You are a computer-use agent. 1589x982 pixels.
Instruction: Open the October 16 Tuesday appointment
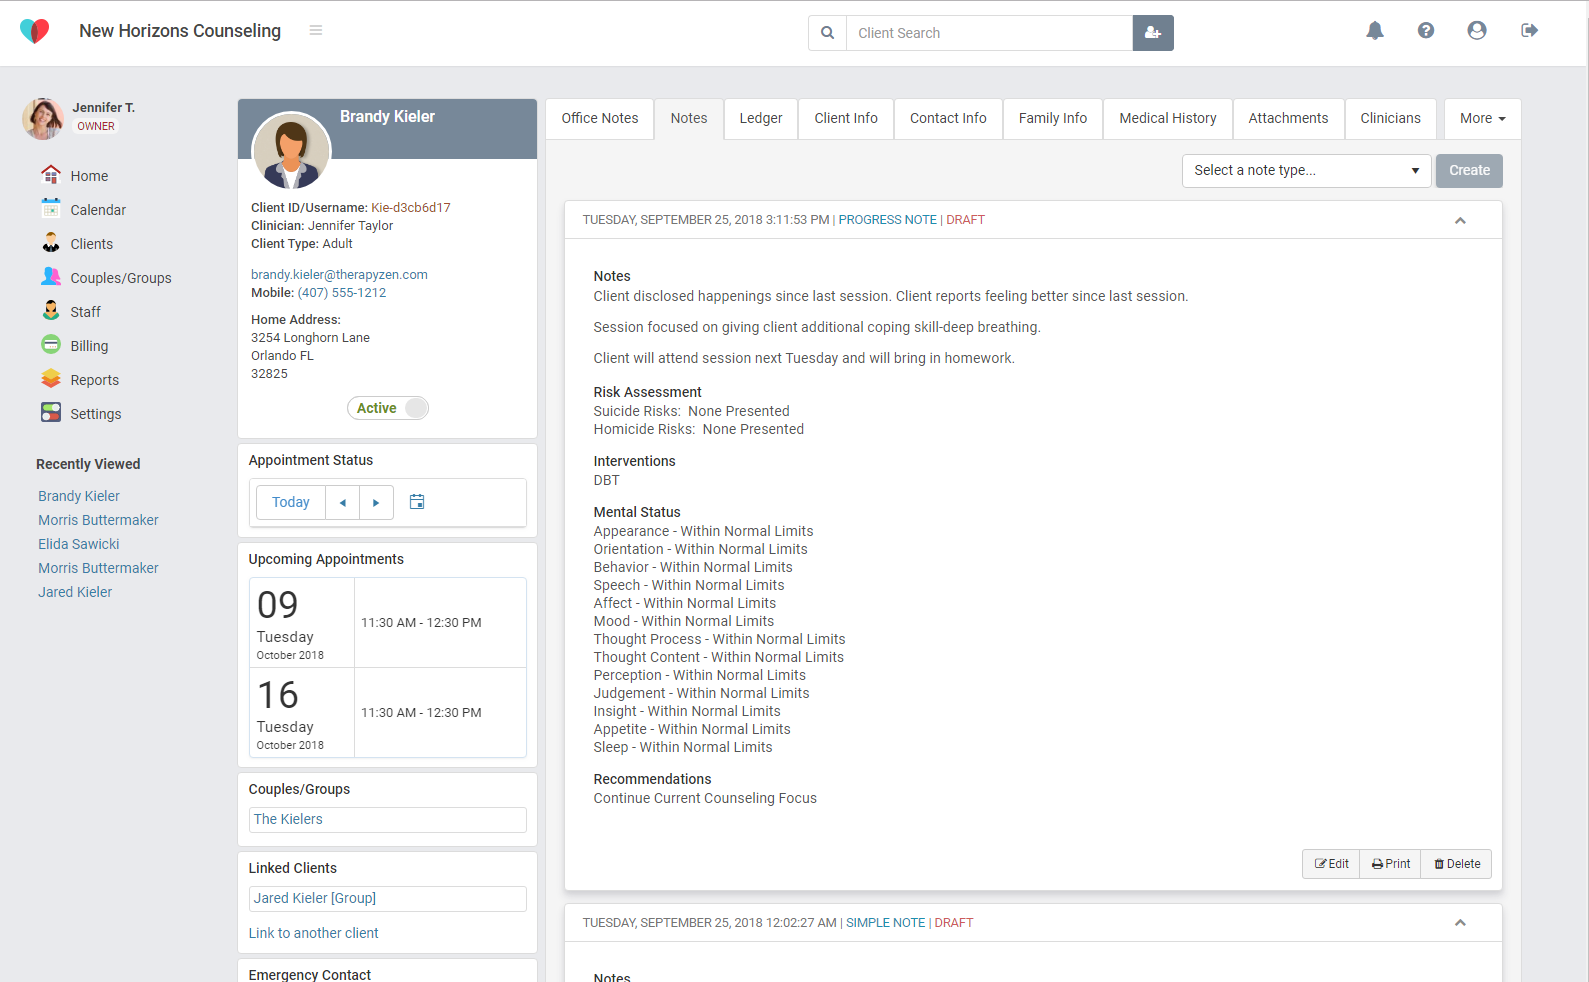388,713
